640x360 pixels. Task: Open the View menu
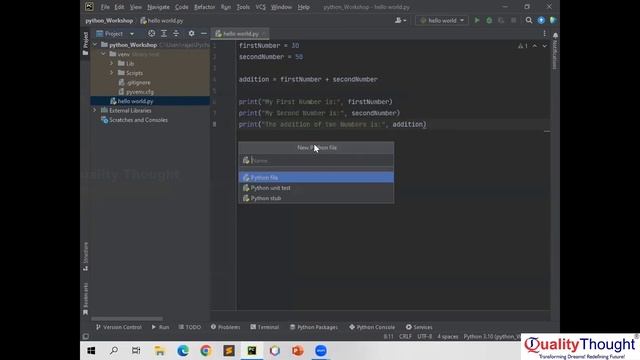[x=136, y=7]
